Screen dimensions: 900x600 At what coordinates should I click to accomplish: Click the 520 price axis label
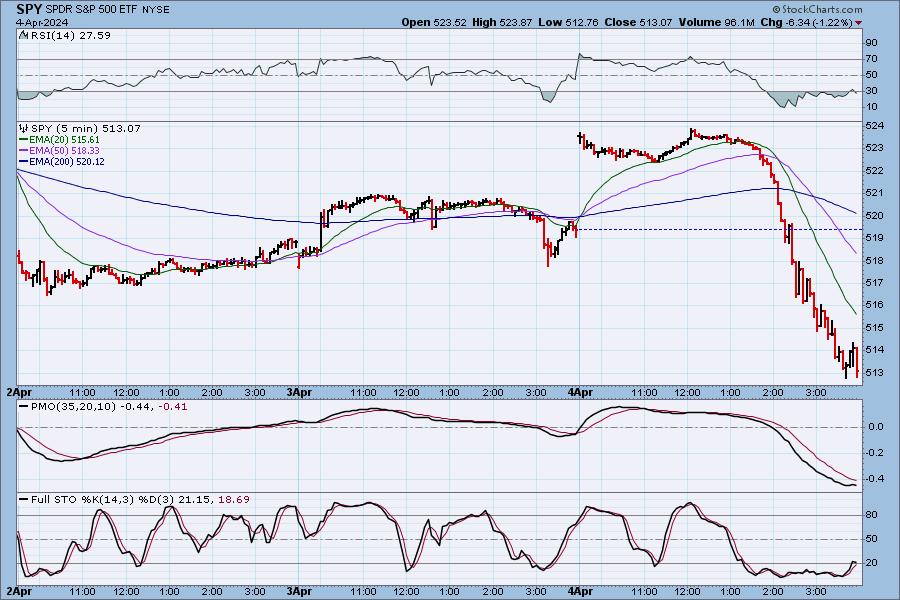[x=874, y=215]
